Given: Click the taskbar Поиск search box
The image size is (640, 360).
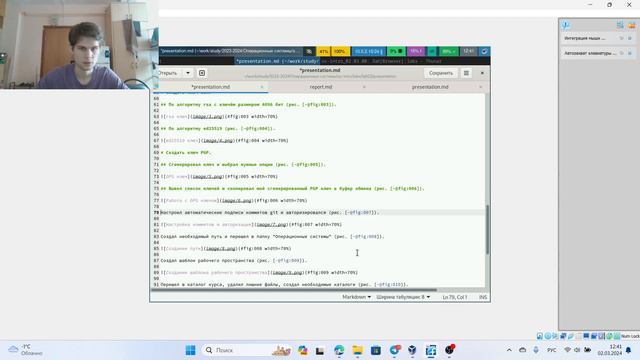Looking at the screenshot, I should pyautogui.click(x=247, y=350).
